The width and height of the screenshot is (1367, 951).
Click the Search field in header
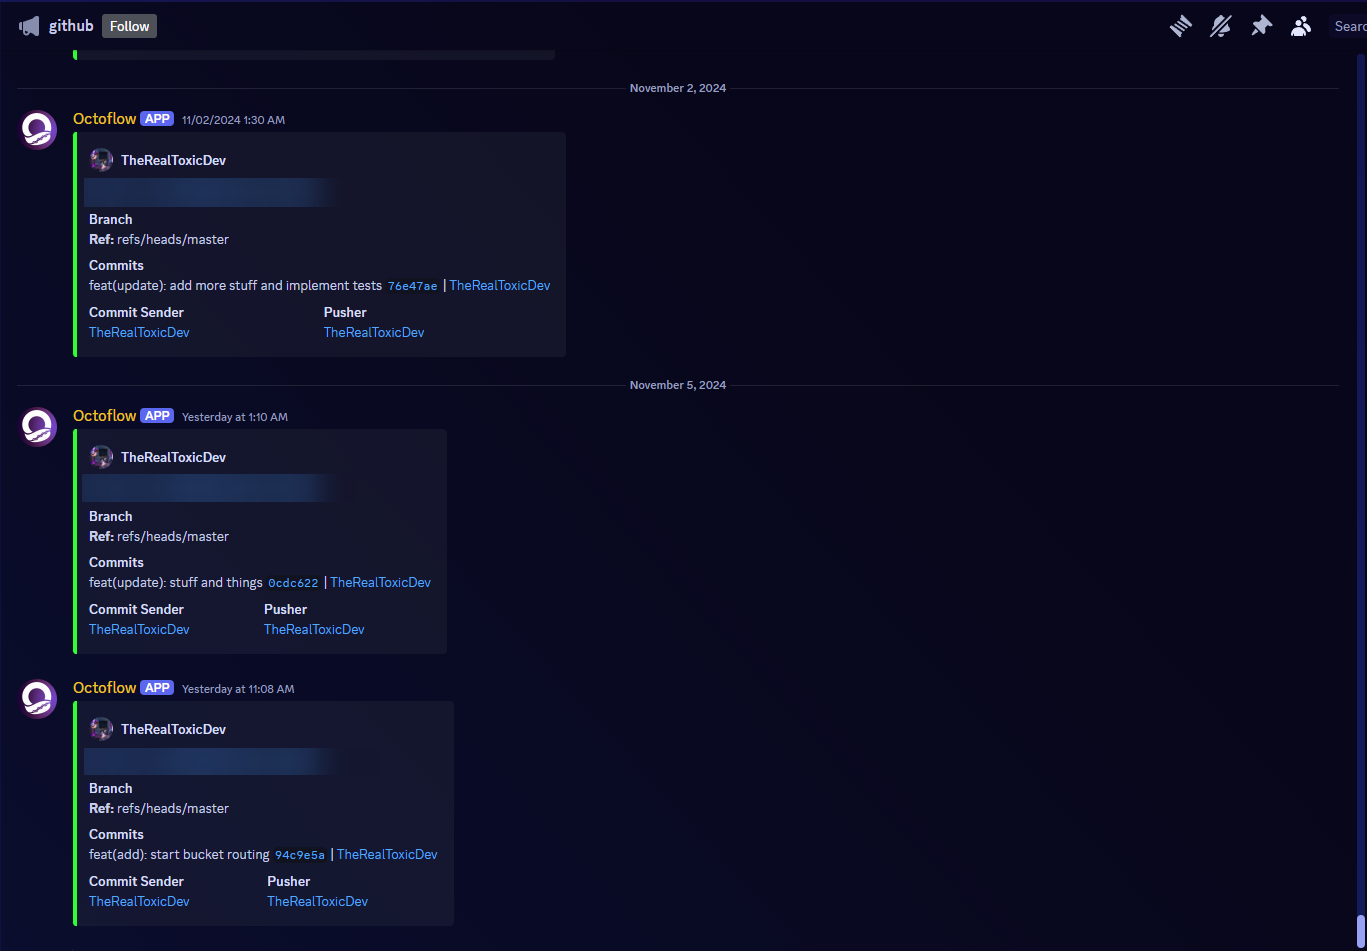[x=1348, y=27]
